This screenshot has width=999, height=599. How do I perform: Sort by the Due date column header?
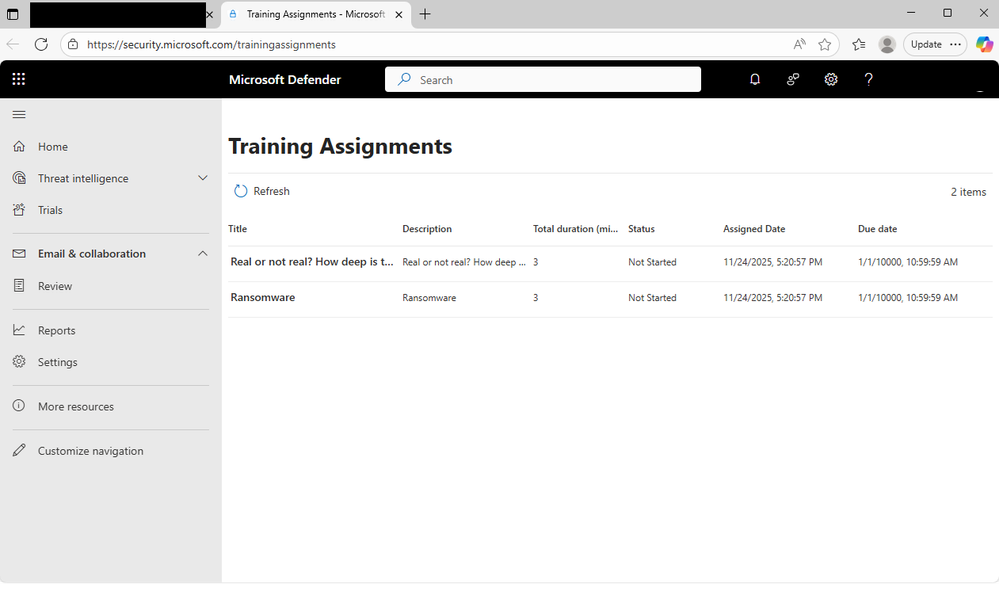[877, 229]
